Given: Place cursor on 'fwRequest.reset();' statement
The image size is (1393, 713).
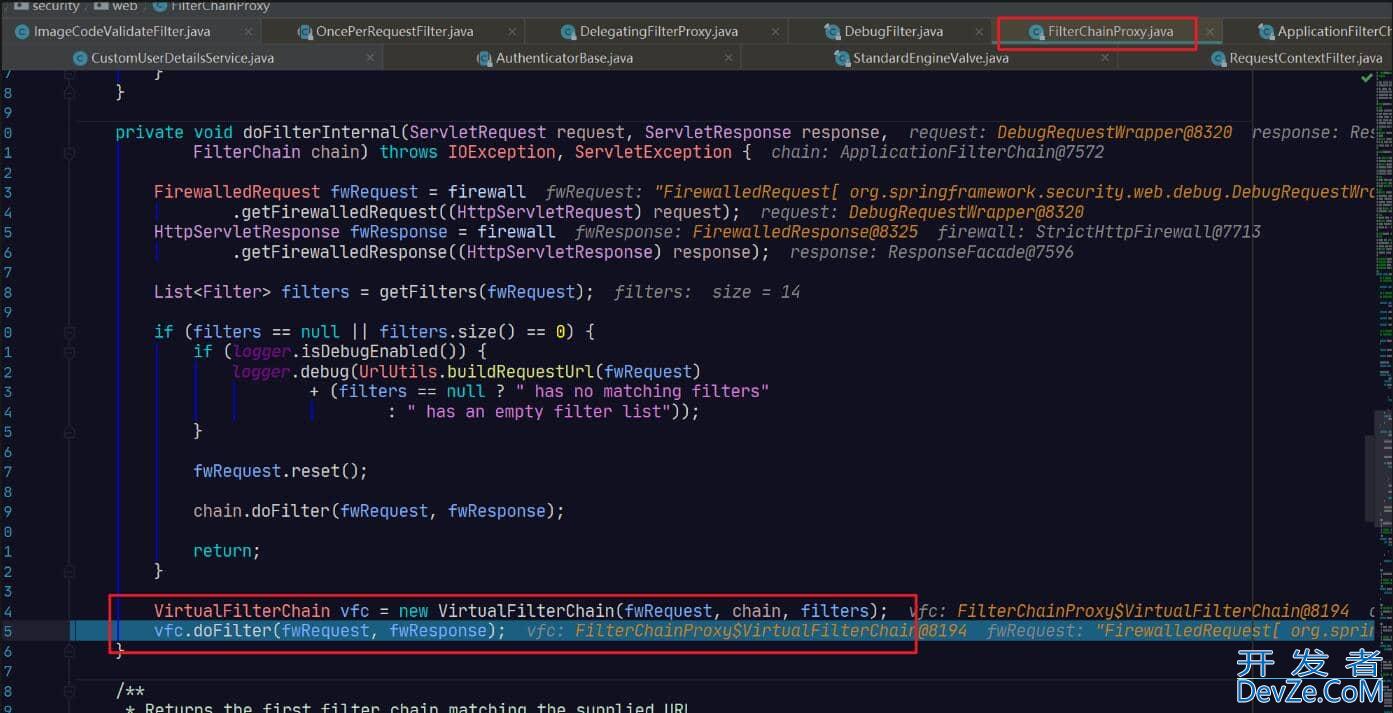Looking at the screenshot, I should (280, 471).
